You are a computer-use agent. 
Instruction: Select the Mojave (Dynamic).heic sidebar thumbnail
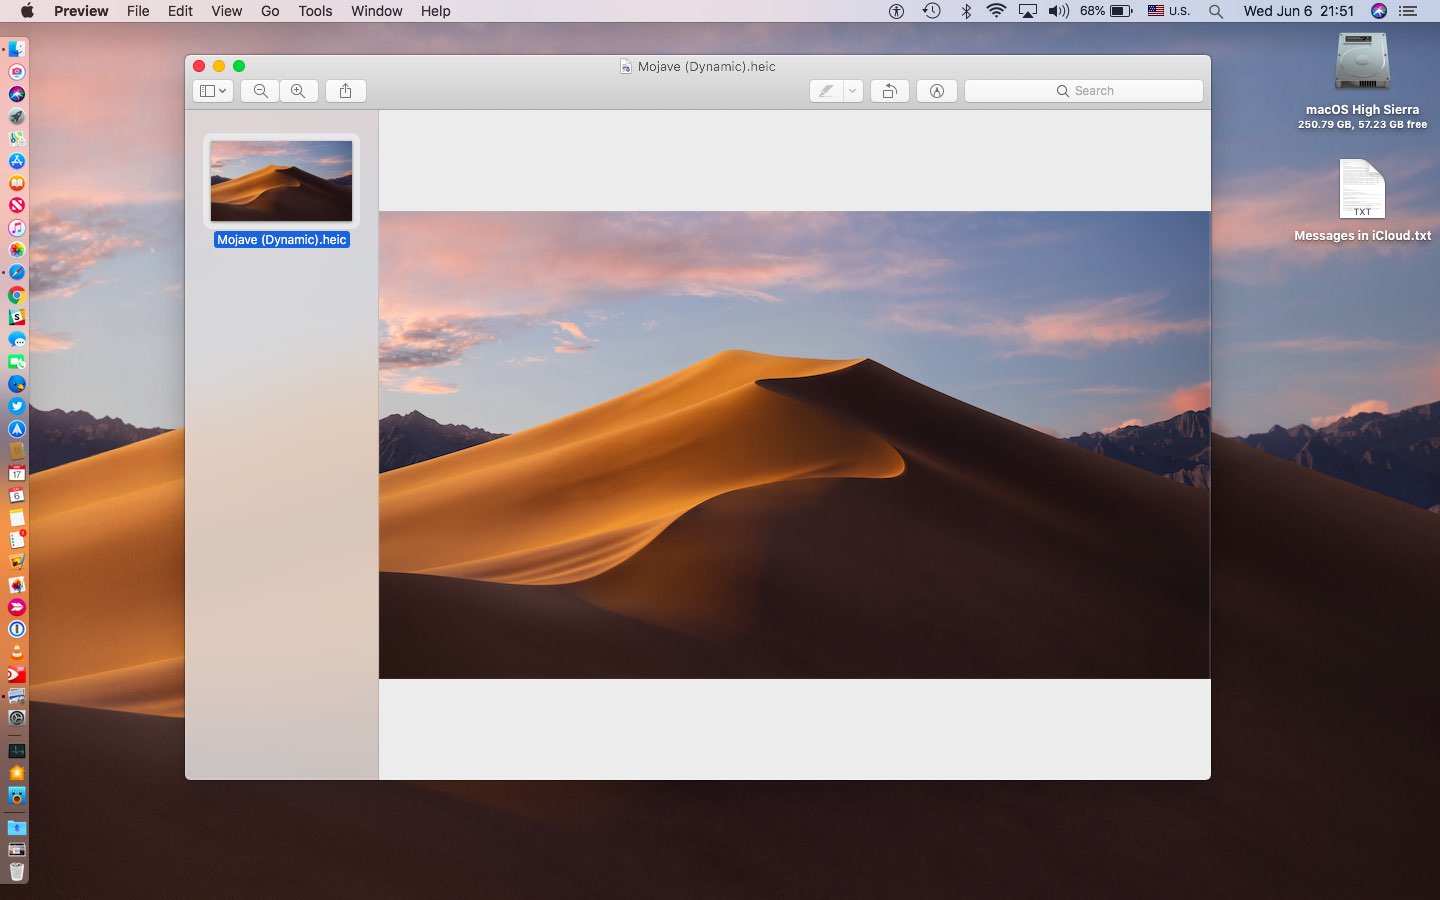[281, 181]
